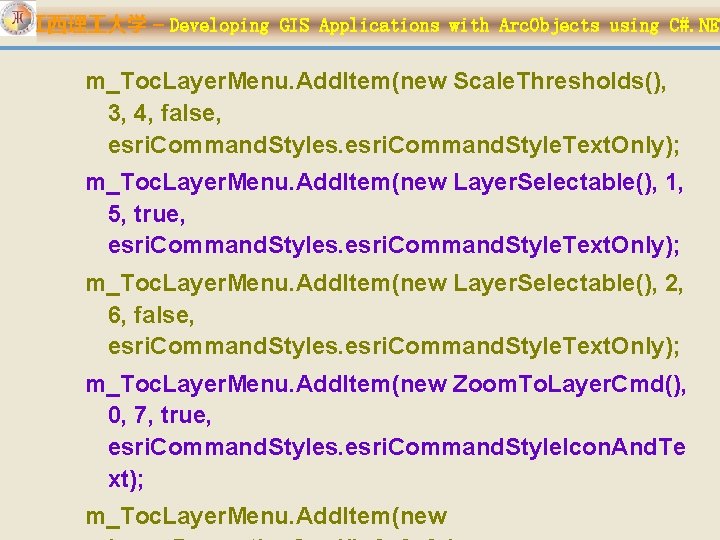The image size is (720, 540).
Task: Click the 'new ZoomToLayerCmd()' code line
Action: point(386,385)
